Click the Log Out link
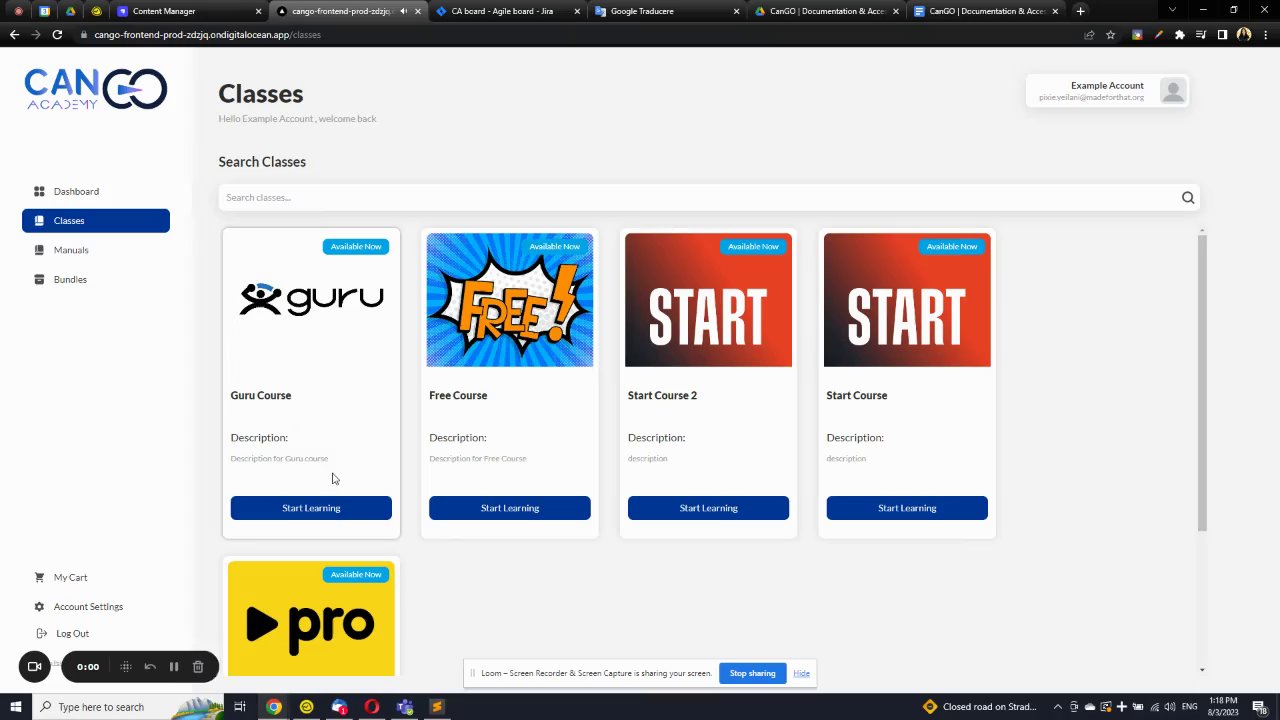The width and height of the screenshot is (1280, 720). [x=72, y=633]
